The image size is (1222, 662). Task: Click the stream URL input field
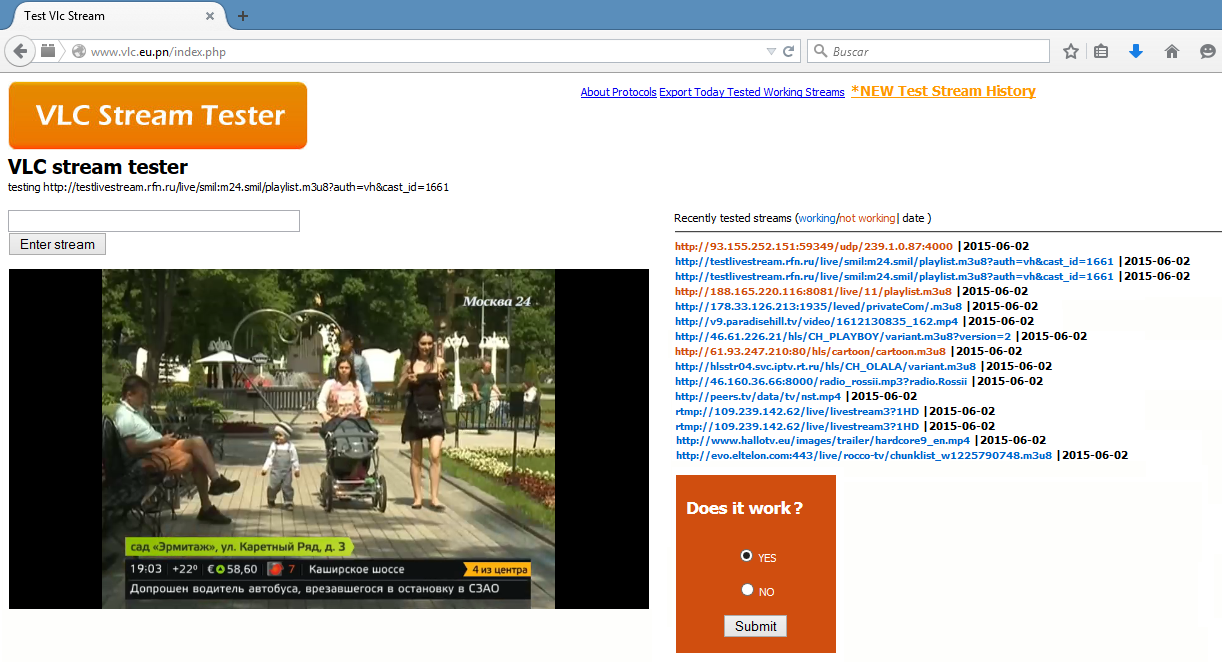154,221
